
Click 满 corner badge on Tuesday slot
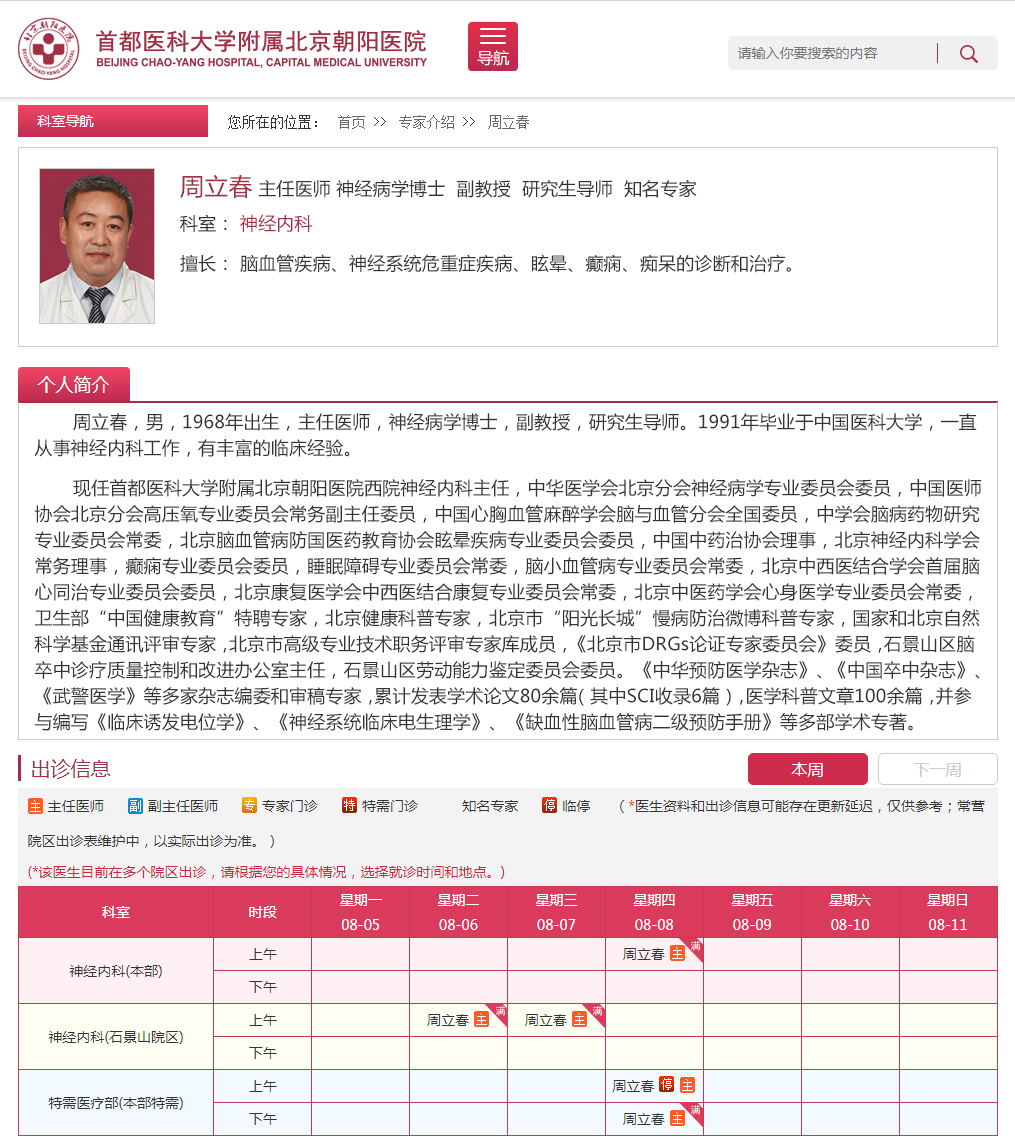(498, 1012)
